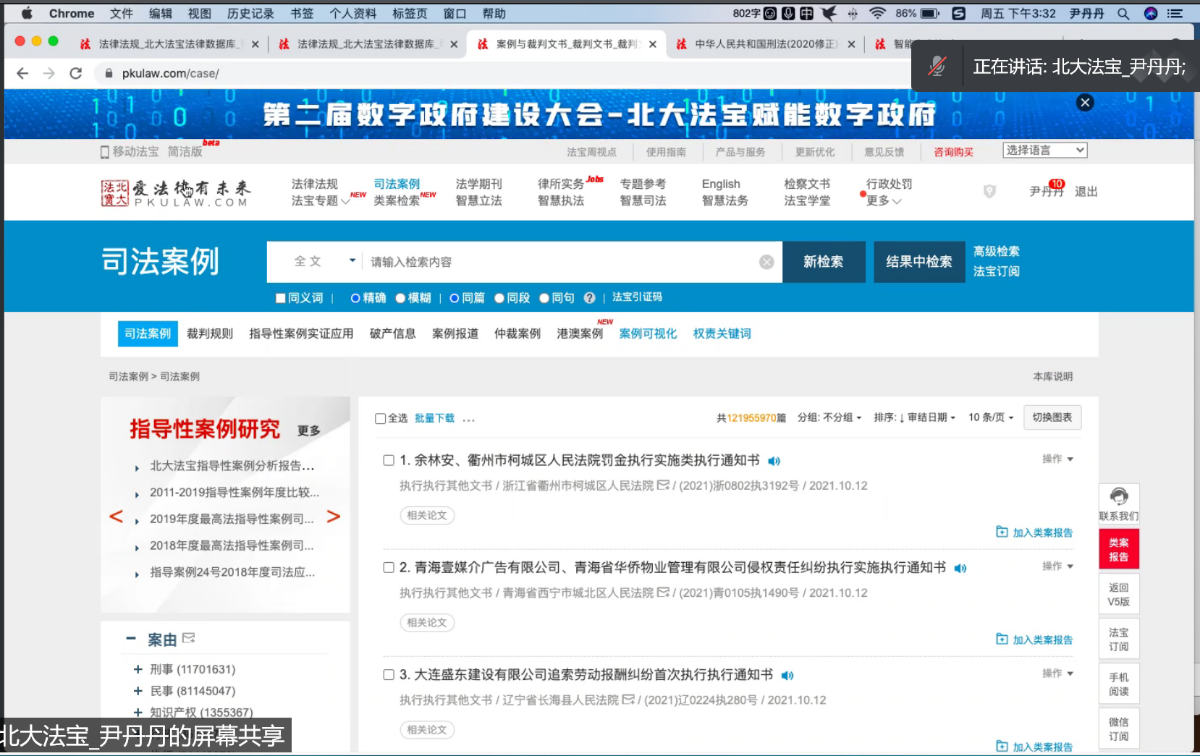Screen dimensions: 1200x756
Task: Click the three-dot more options beside 批量下载
Action: point(469,419)
